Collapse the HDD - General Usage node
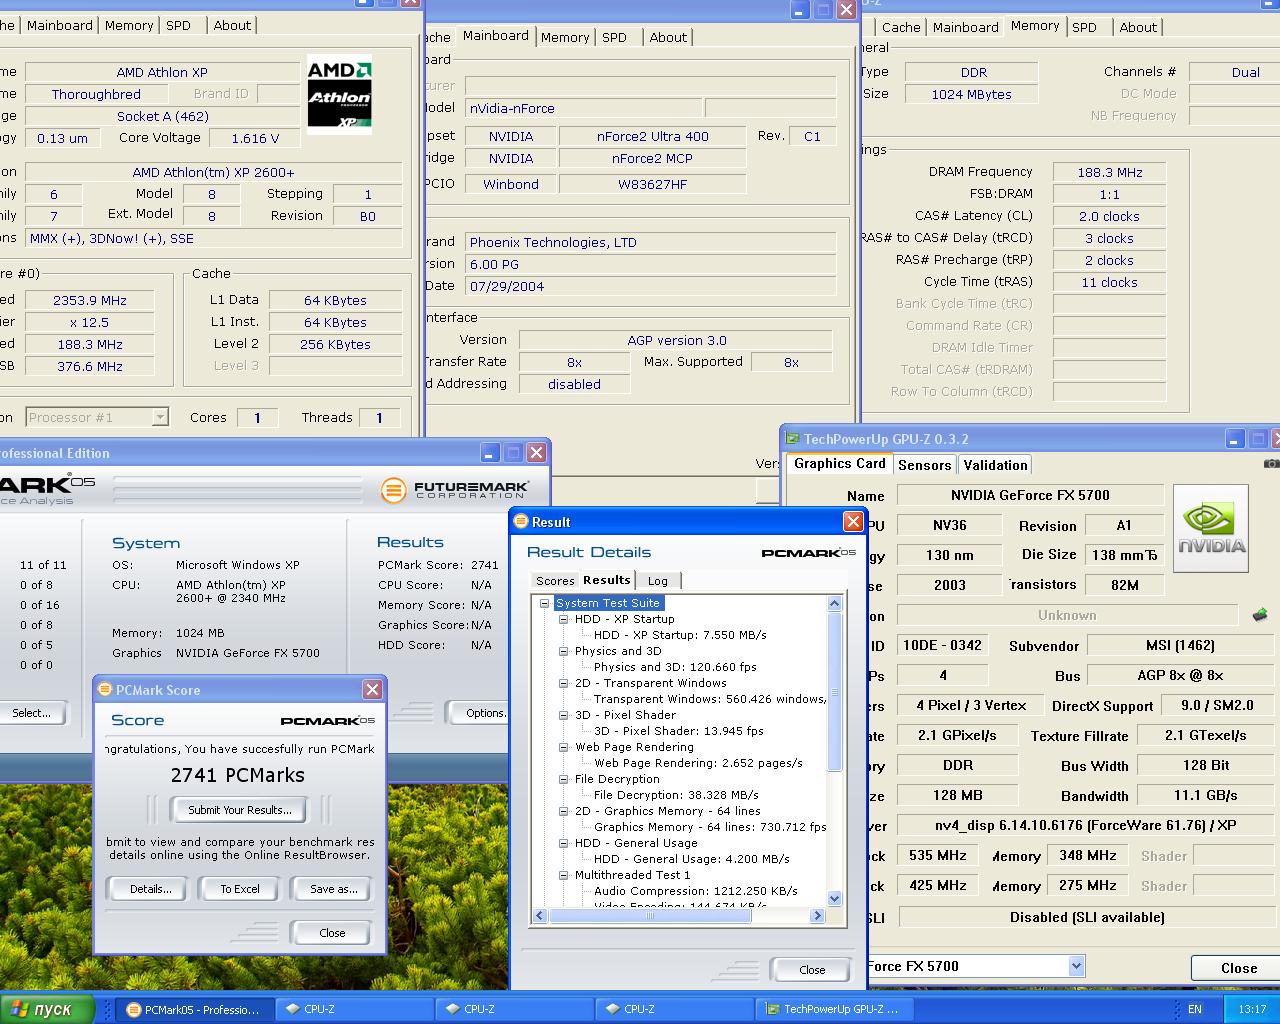This screenshot has width=1280, height=1024. pyautogui.click(x=564, y=843)
